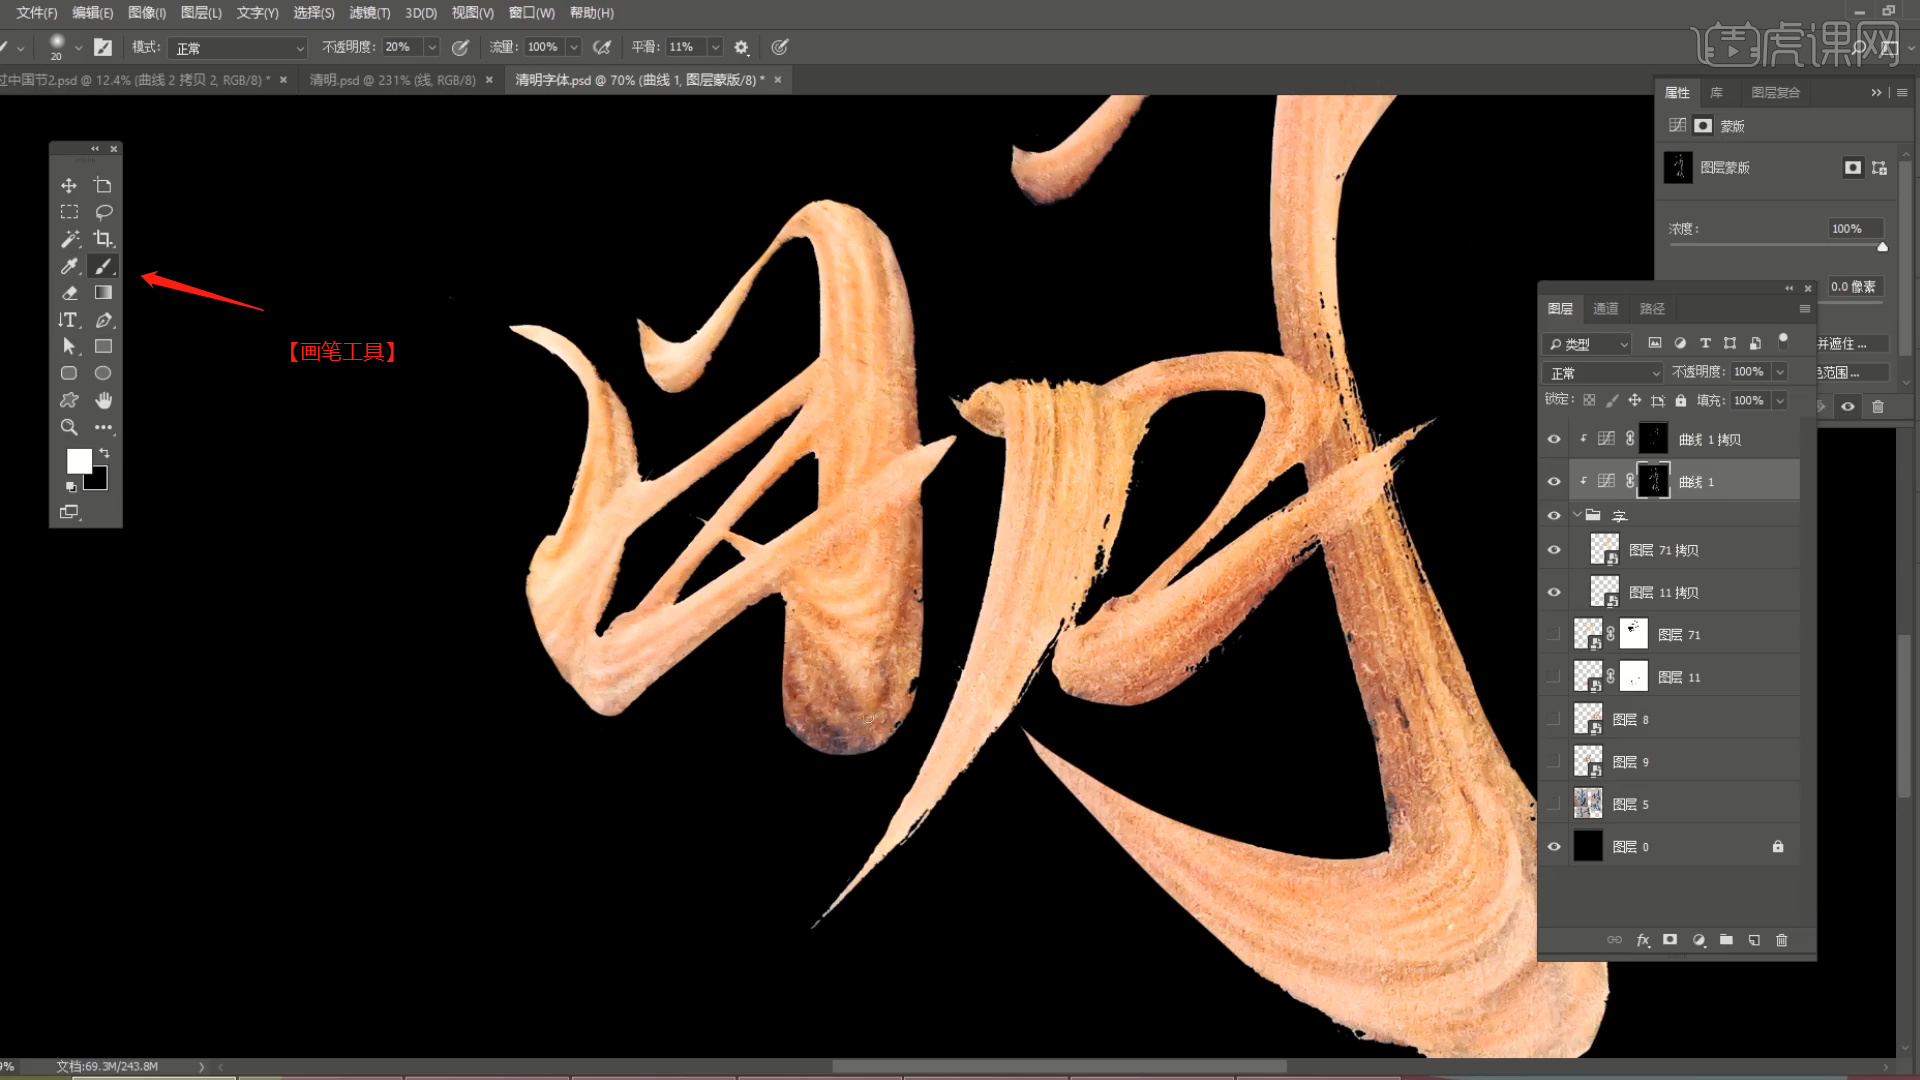Screen dimensions: 1920x1080
Task: Select the Move tool
Action: [x=69, y=186]
